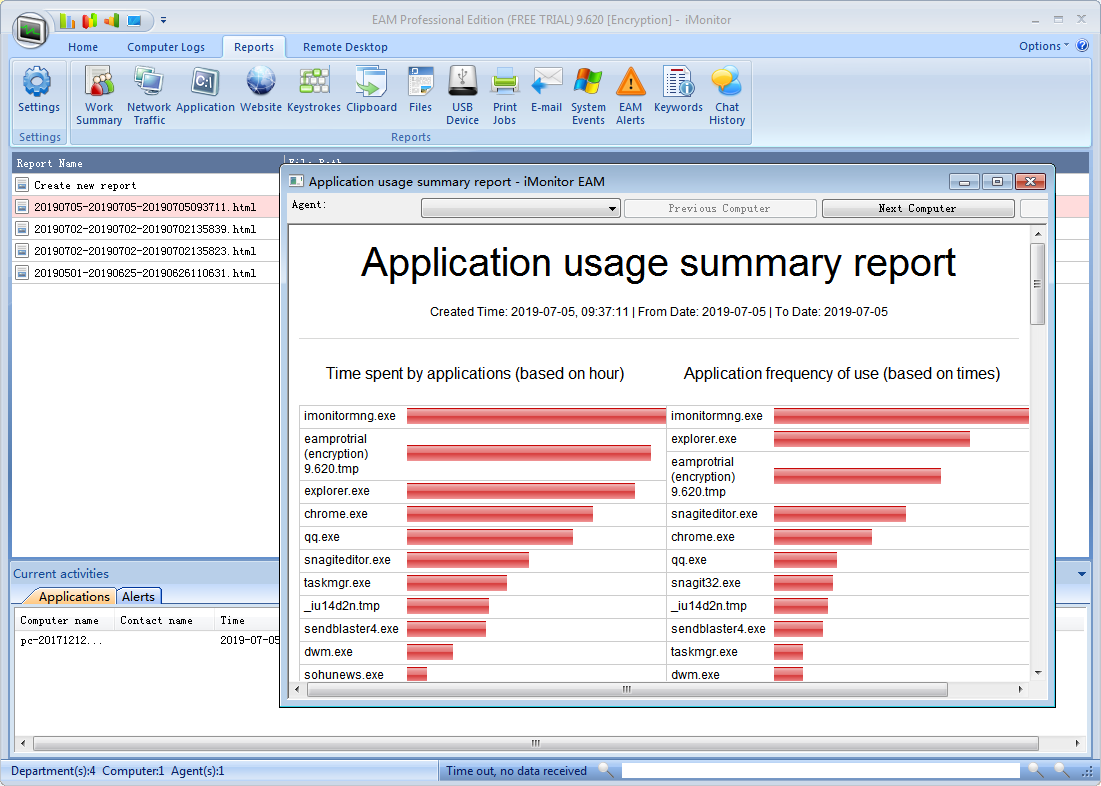Click snagit32.exe in the frequency list
This screenshot has width=1101, height=786.
(706, 583)
